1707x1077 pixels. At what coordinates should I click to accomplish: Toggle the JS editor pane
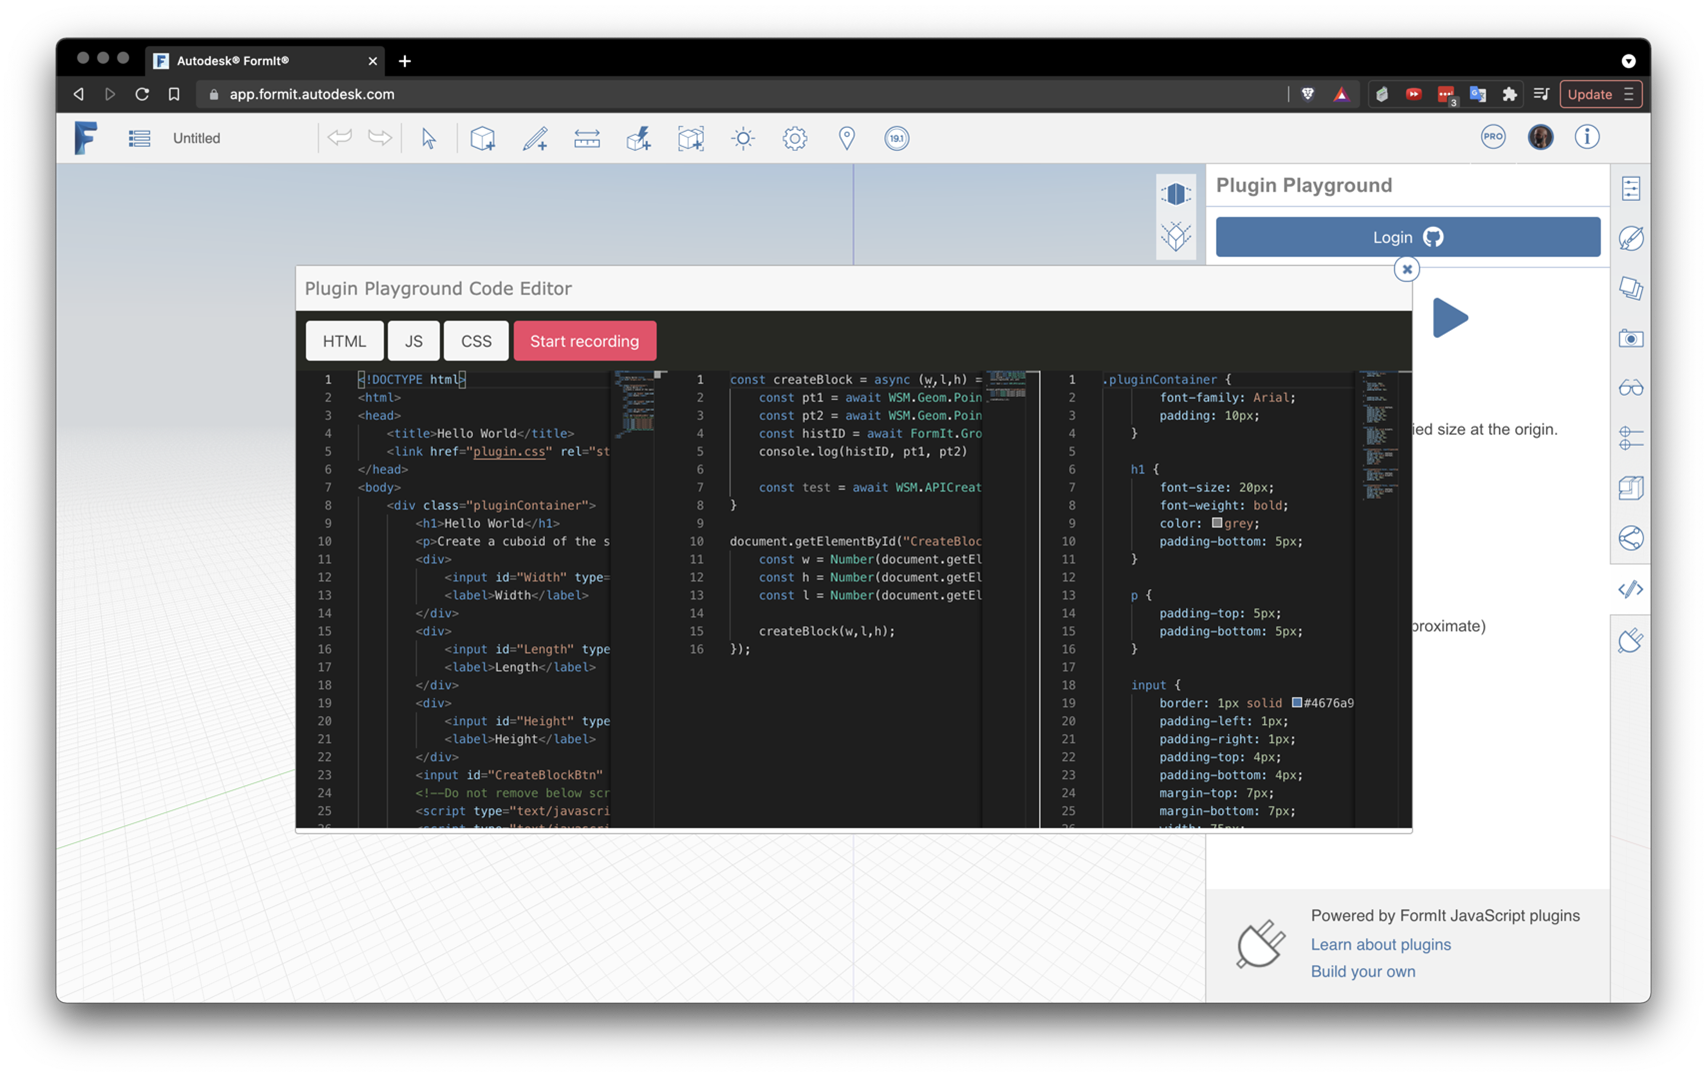click(x=414, y=341)
